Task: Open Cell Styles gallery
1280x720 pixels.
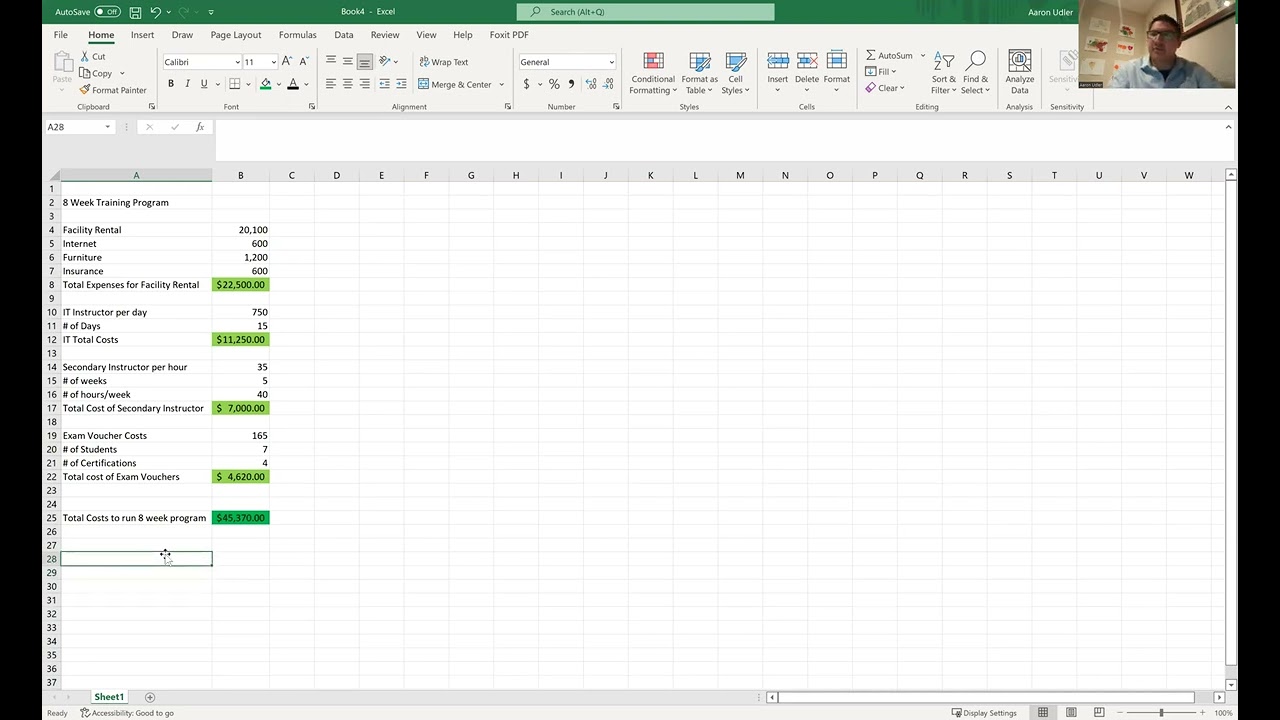Action: click(736, 73)
